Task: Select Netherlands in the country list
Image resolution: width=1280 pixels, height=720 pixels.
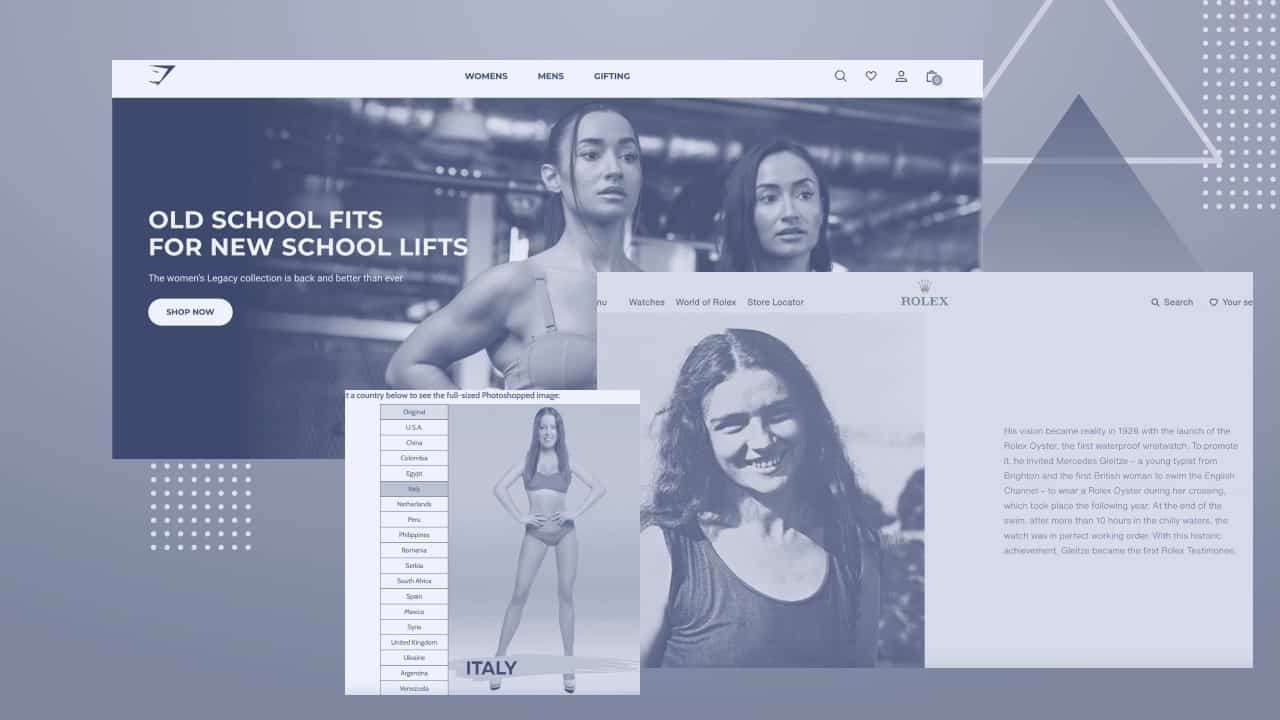Action: pyautogui.click(x=414, y=504)
